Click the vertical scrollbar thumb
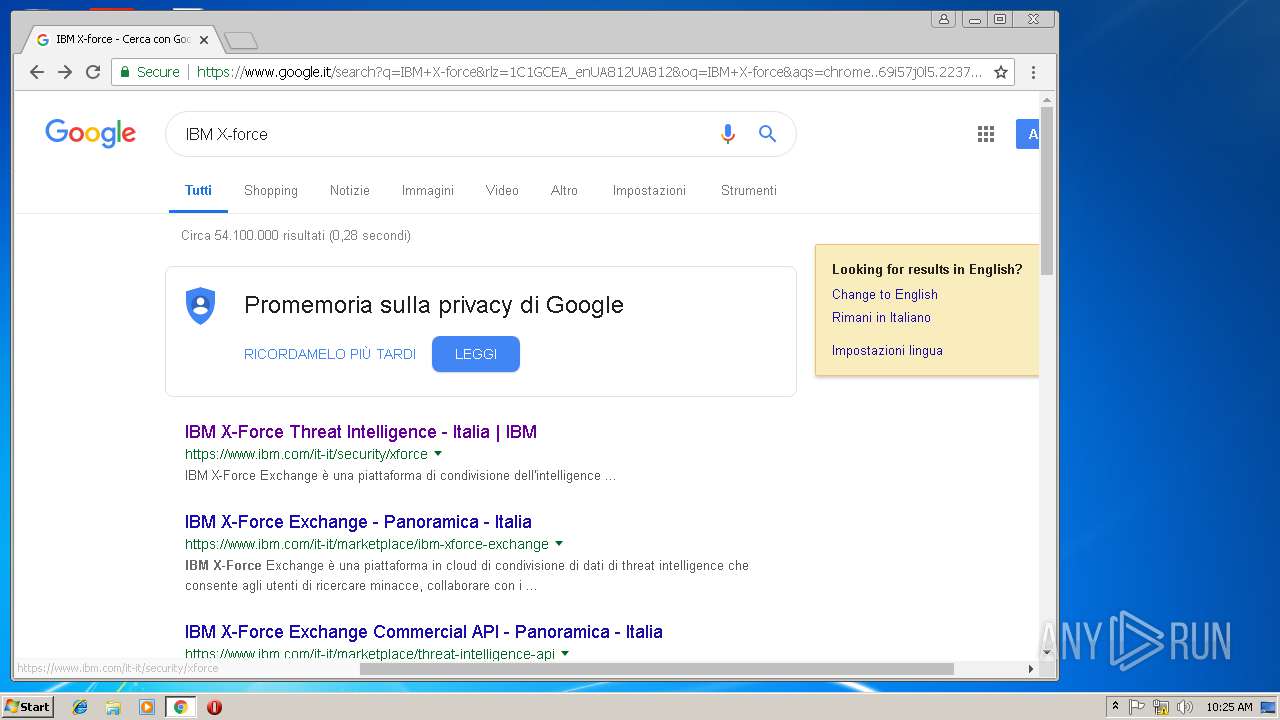 [1047, 190]
